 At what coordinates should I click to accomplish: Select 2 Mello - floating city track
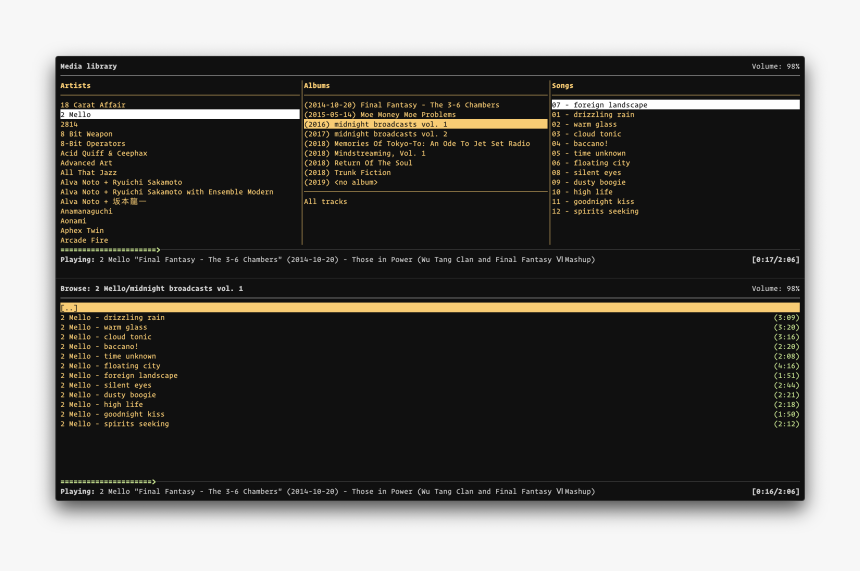click(x=110, y=366)
